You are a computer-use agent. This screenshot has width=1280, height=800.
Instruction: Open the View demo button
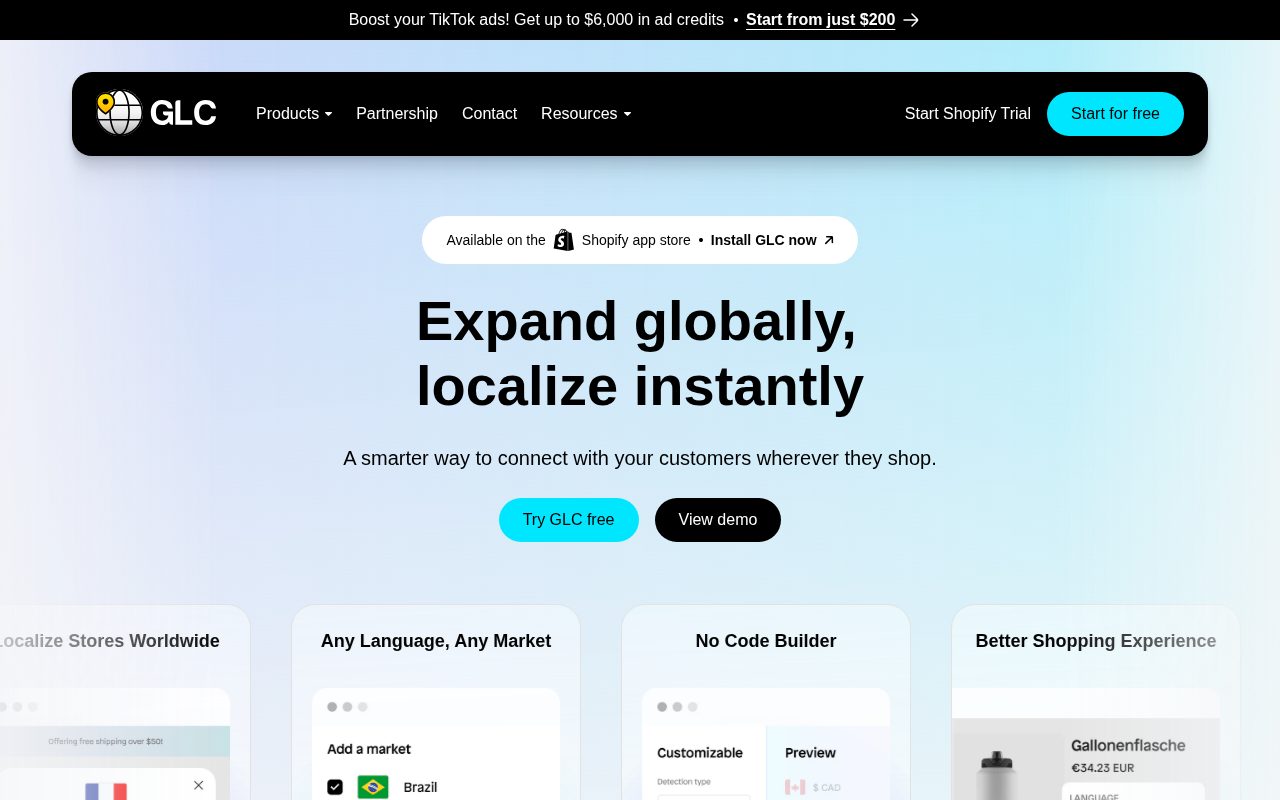(718, 520)
